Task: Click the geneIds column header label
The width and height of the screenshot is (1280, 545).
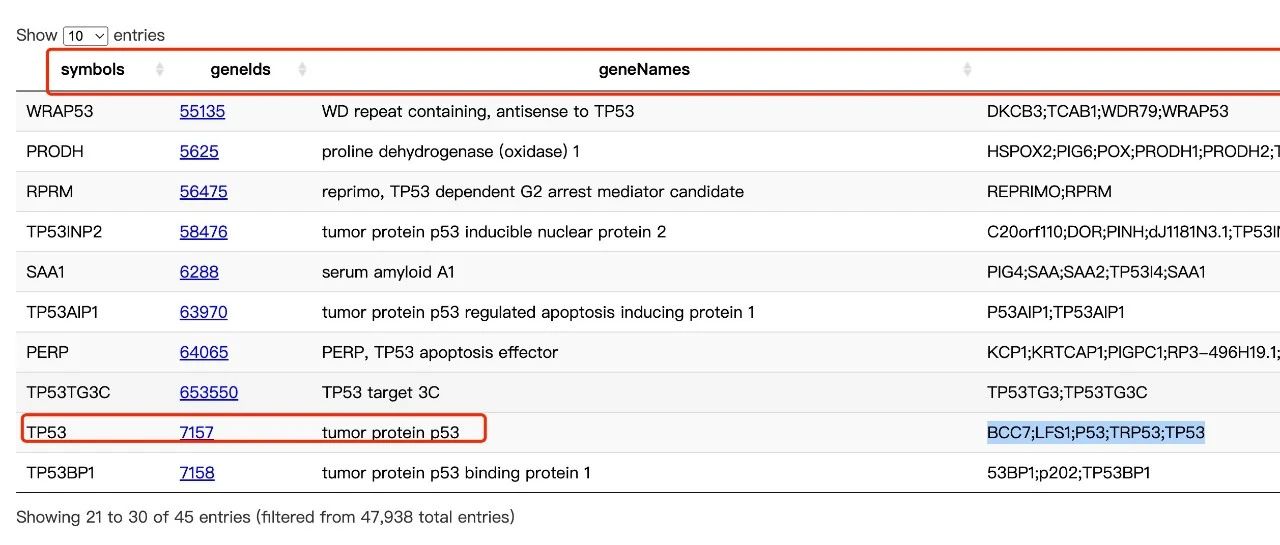Action: [240, 70]
